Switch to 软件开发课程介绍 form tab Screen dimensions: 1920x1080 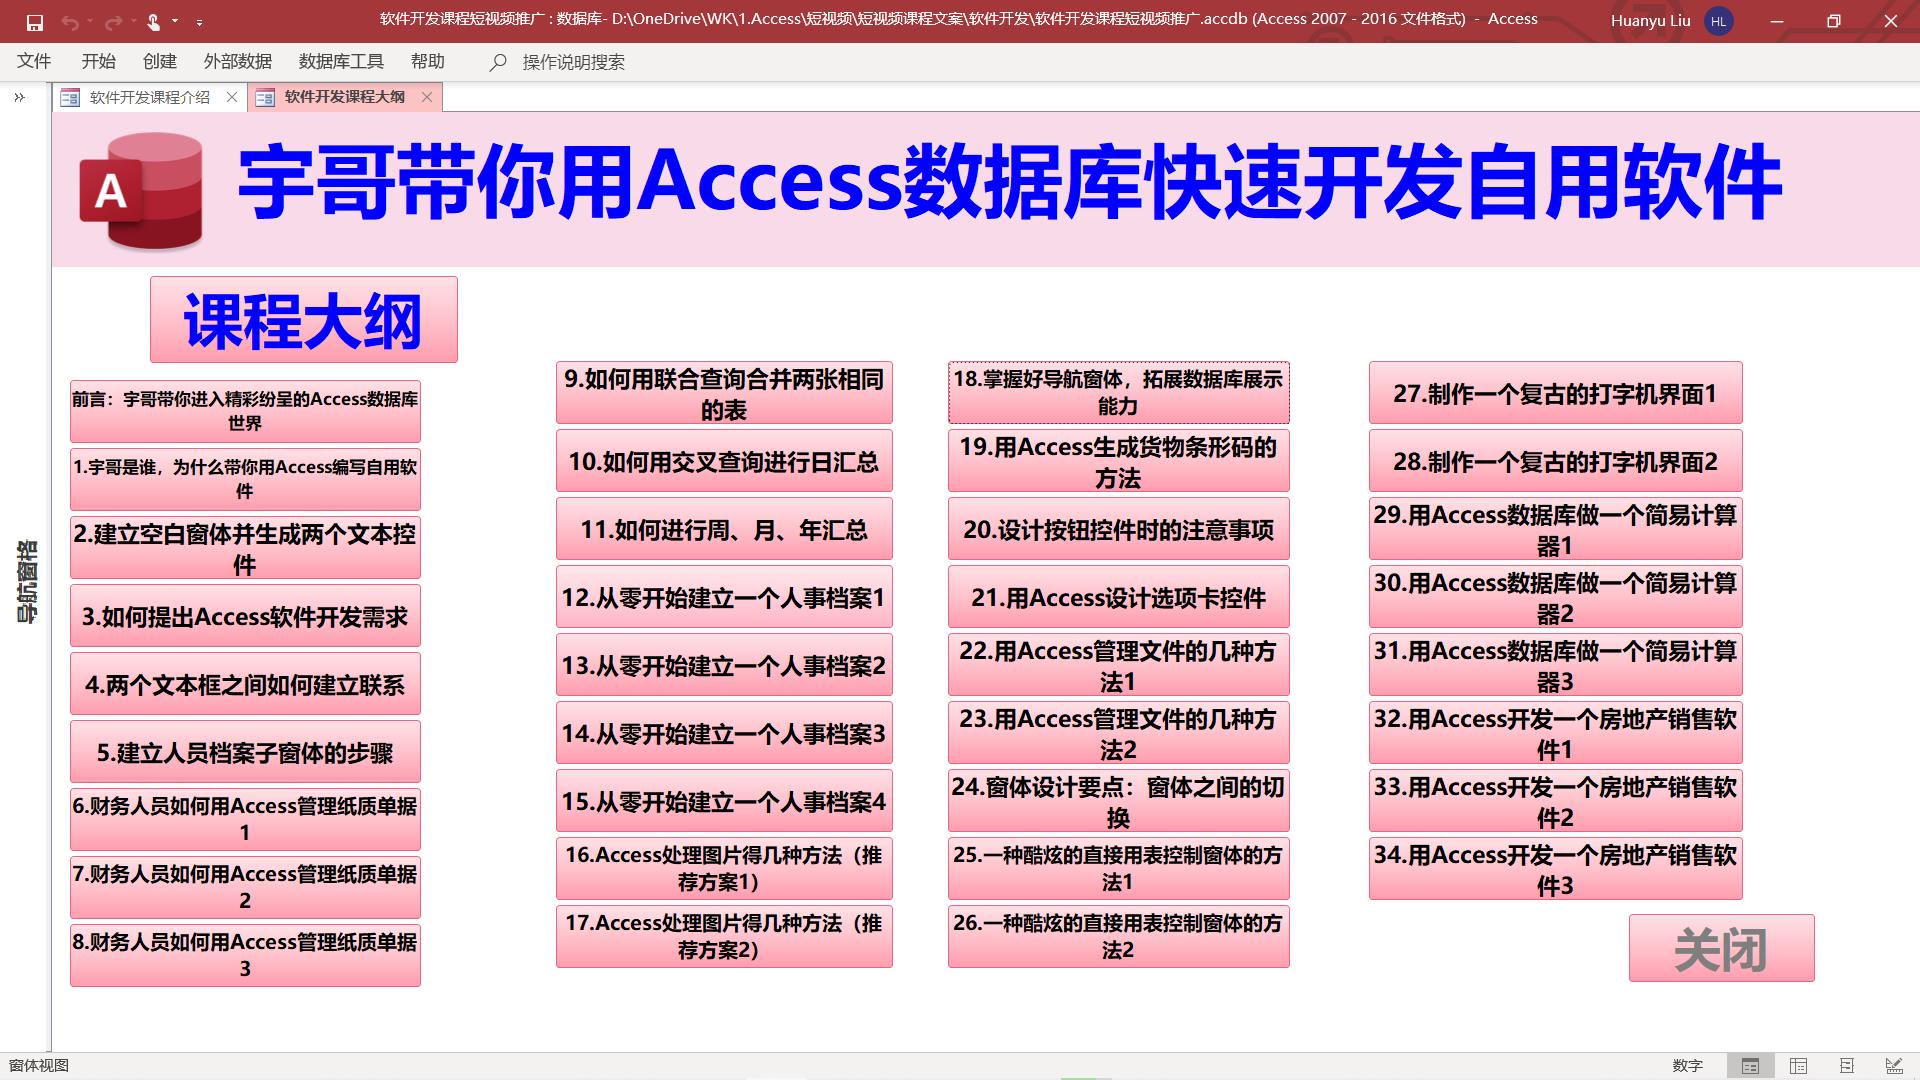[149, 97]
